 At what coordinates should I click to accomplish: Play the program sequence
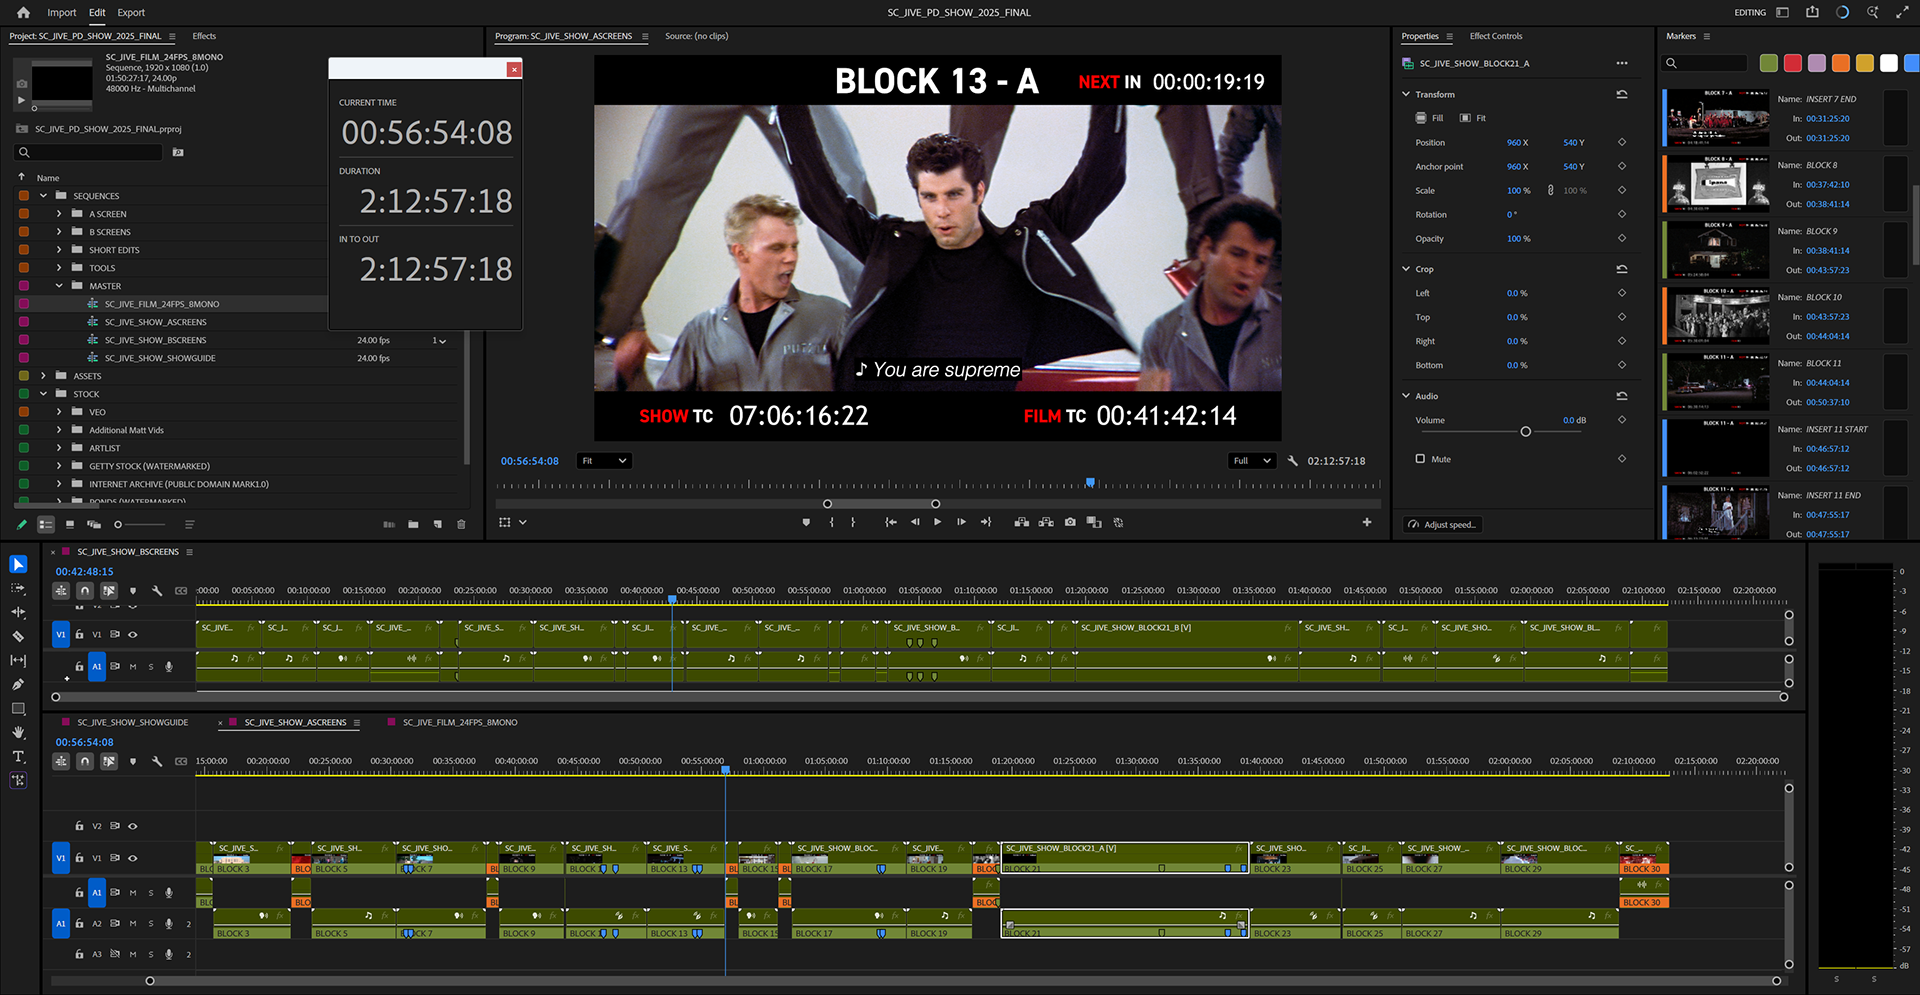coord(937,522)
